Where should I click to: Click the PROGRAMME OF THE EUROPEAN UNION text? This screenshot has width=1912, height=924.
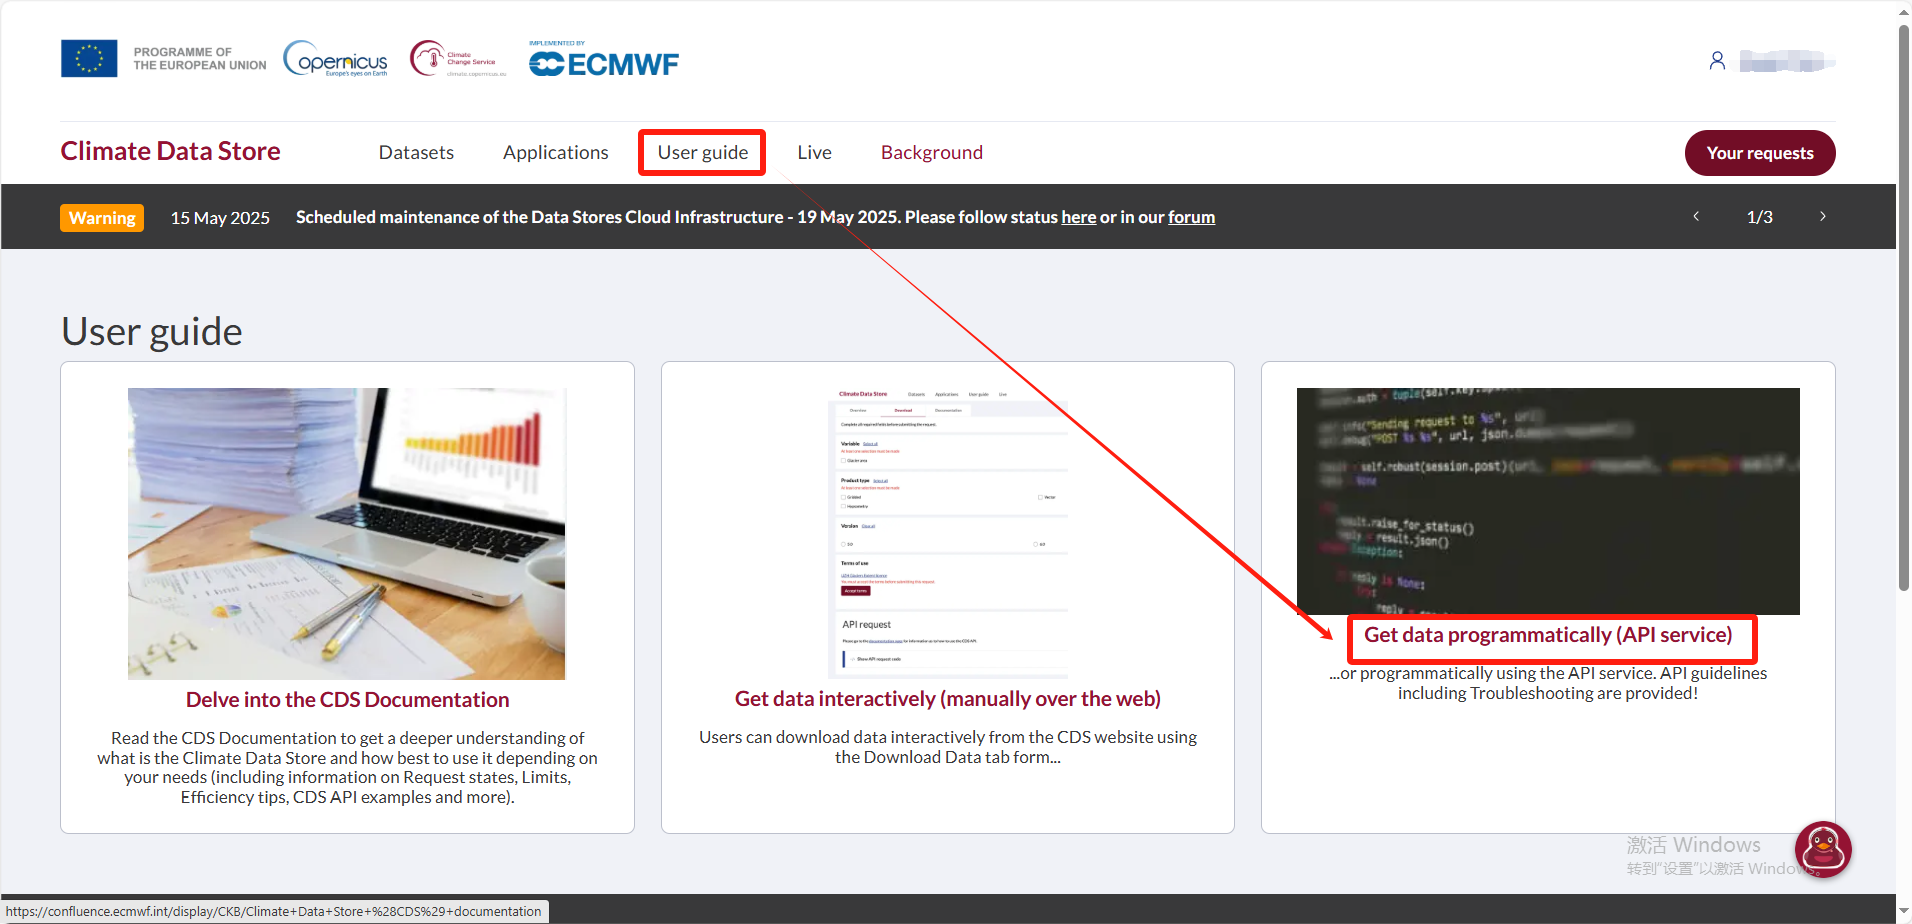point(200,59)
